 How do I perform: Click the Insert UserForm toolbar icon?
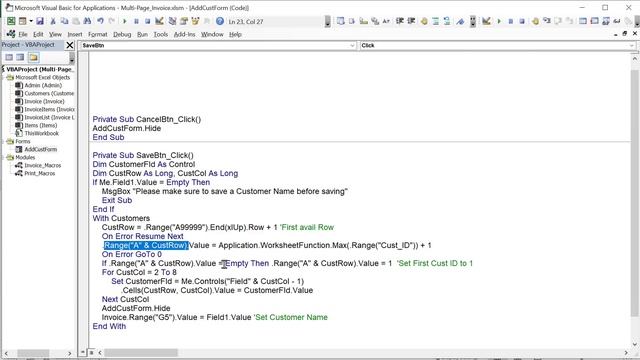click(22, 21)
